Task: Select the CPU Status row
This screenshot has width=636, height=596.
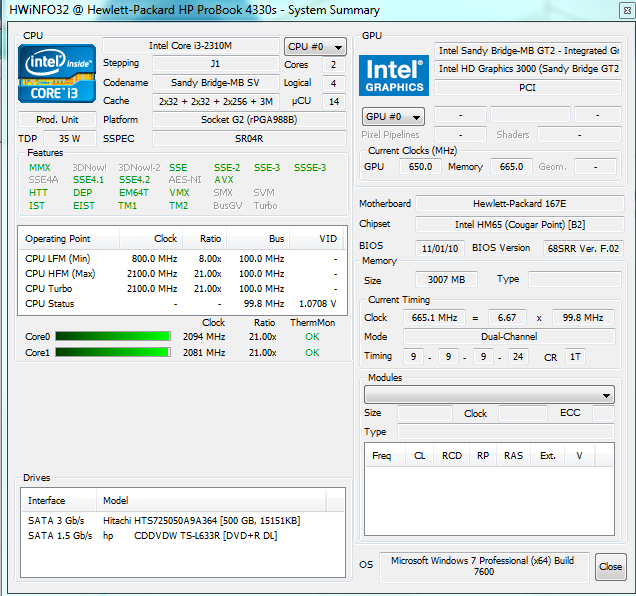Action: tap(183, 304)
